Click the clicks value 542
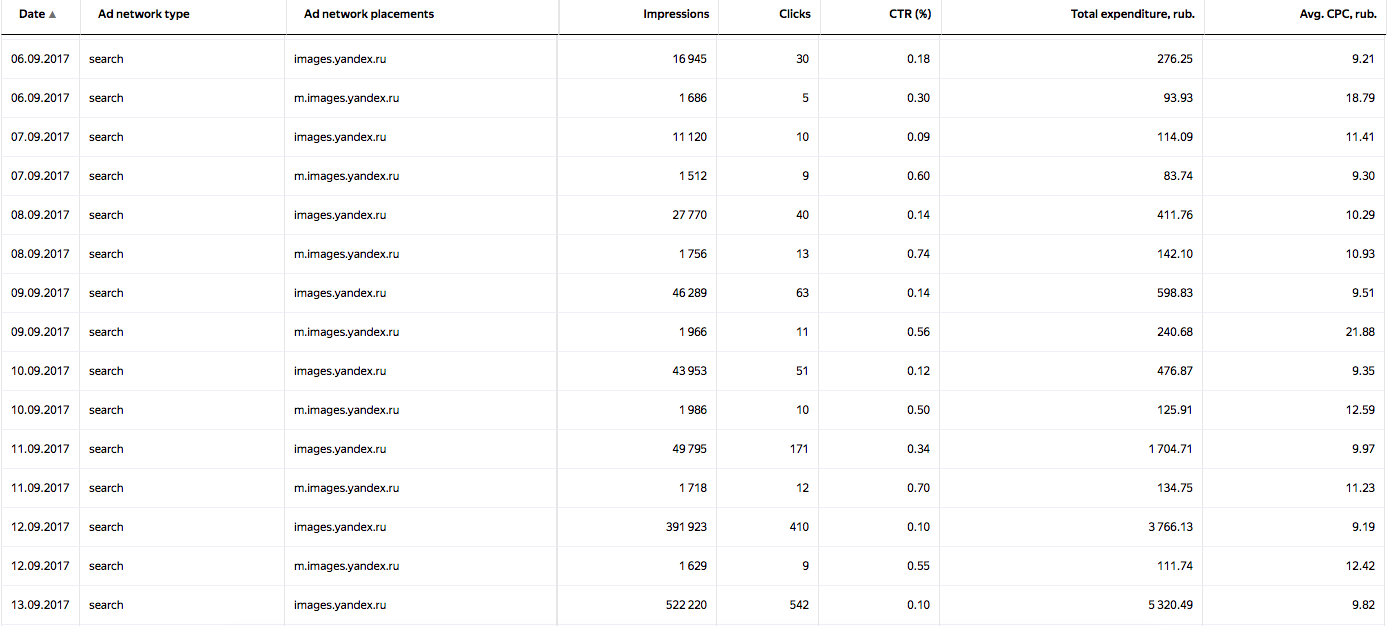 point(799,605)
